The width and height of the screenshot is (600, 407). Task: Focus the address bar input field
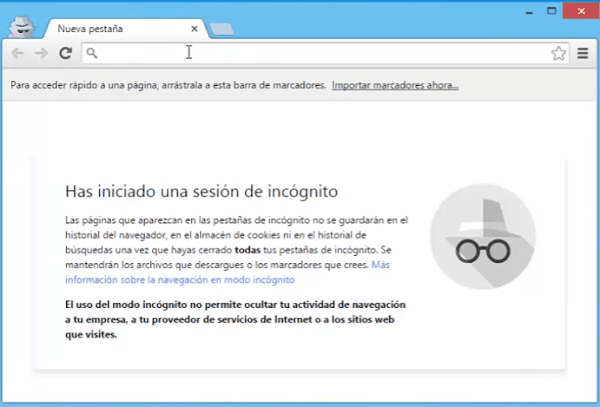point(324,53)
